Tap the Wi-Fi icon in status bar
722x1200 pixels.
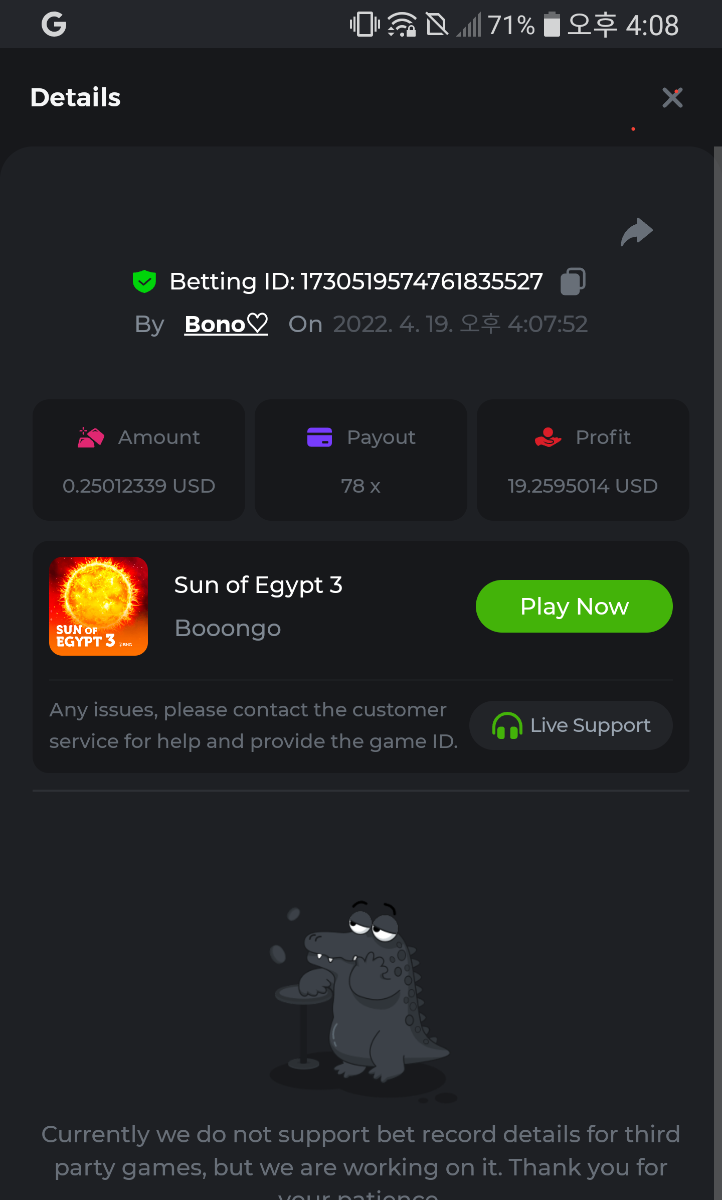tap(402, 24)
